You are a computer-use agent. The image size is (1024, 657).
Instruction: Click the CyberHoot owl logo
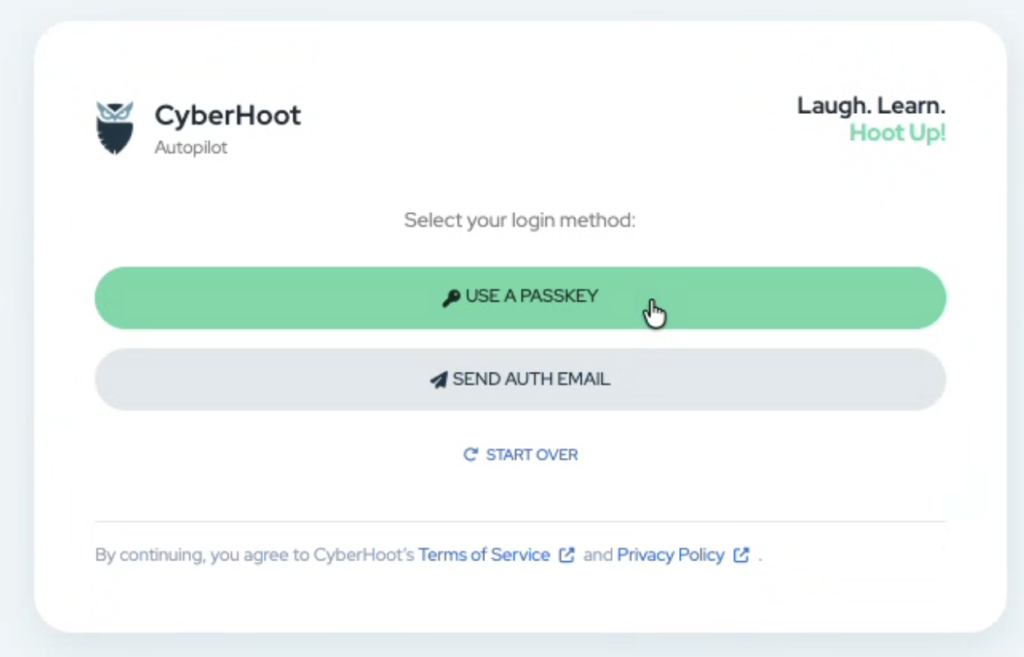click(115, 128)
